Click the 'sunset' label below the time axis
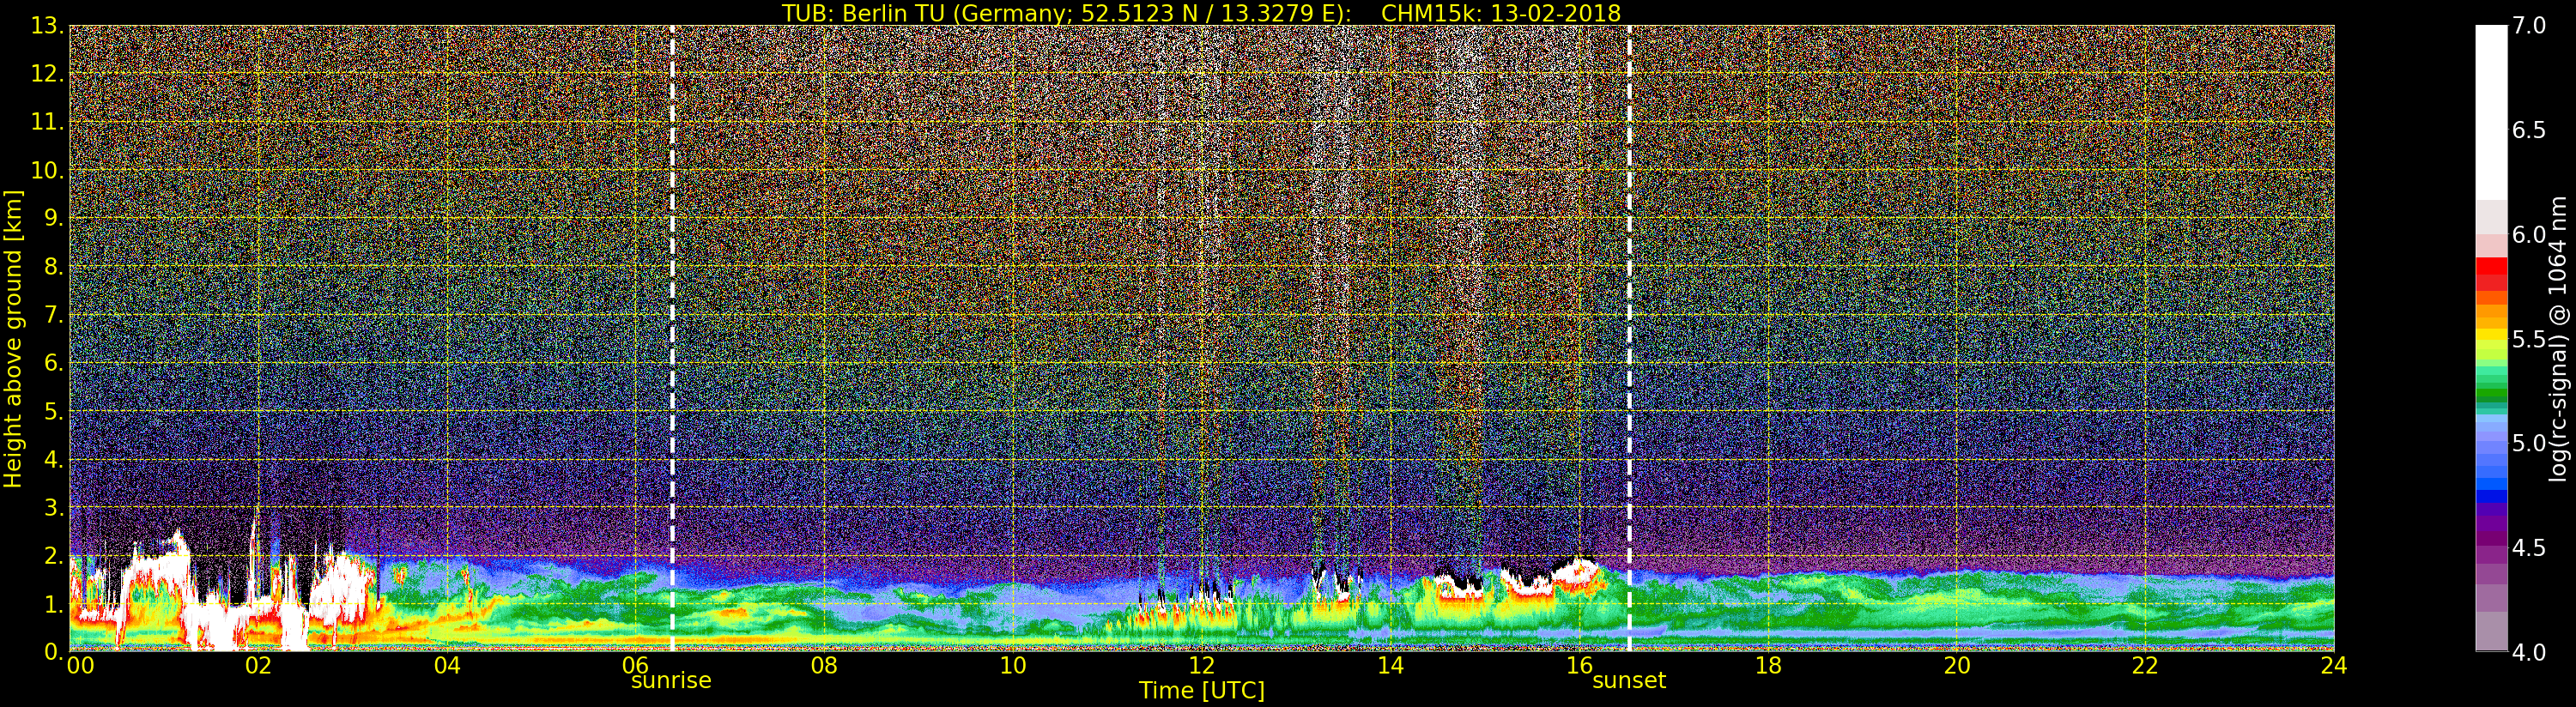This screenshot has height=707, width=2576. (1629, 681)
